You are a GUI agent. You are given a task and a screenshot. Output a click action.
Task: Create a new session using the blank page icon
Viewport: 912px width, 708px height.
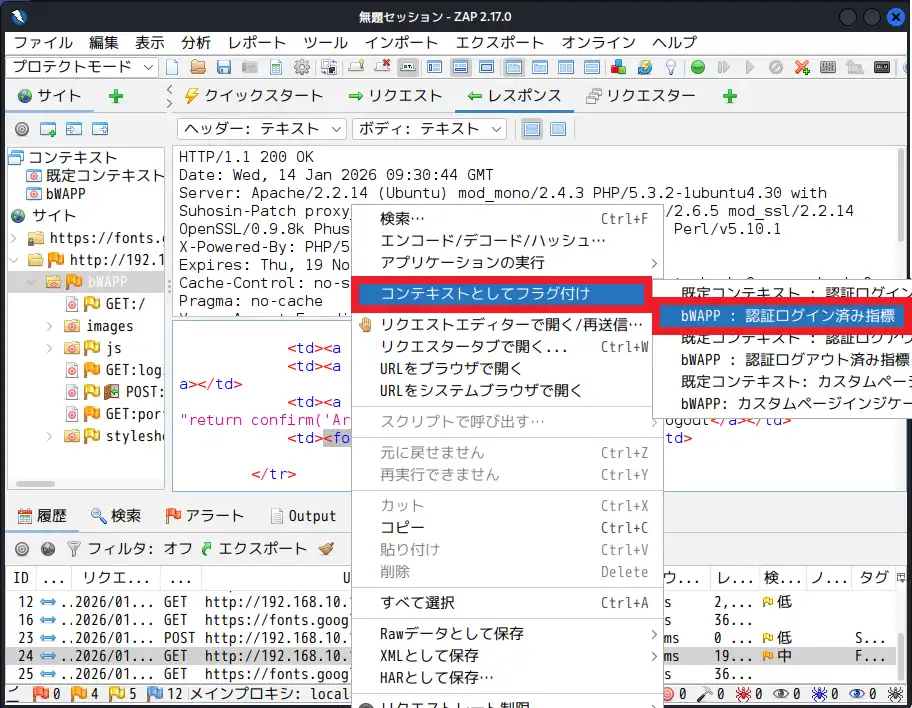coord(171,67)
